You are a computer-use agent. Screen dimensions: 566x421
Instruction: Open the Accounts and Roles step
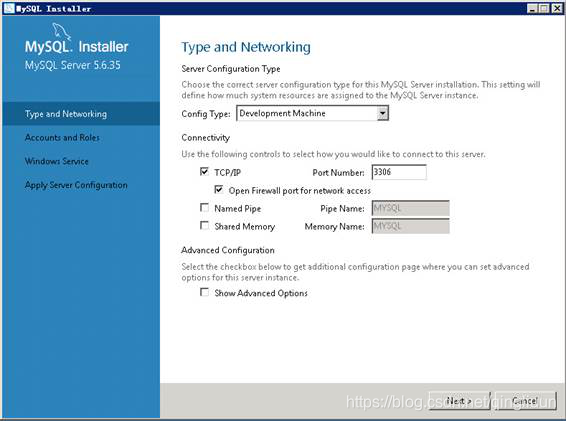point(62,138)
